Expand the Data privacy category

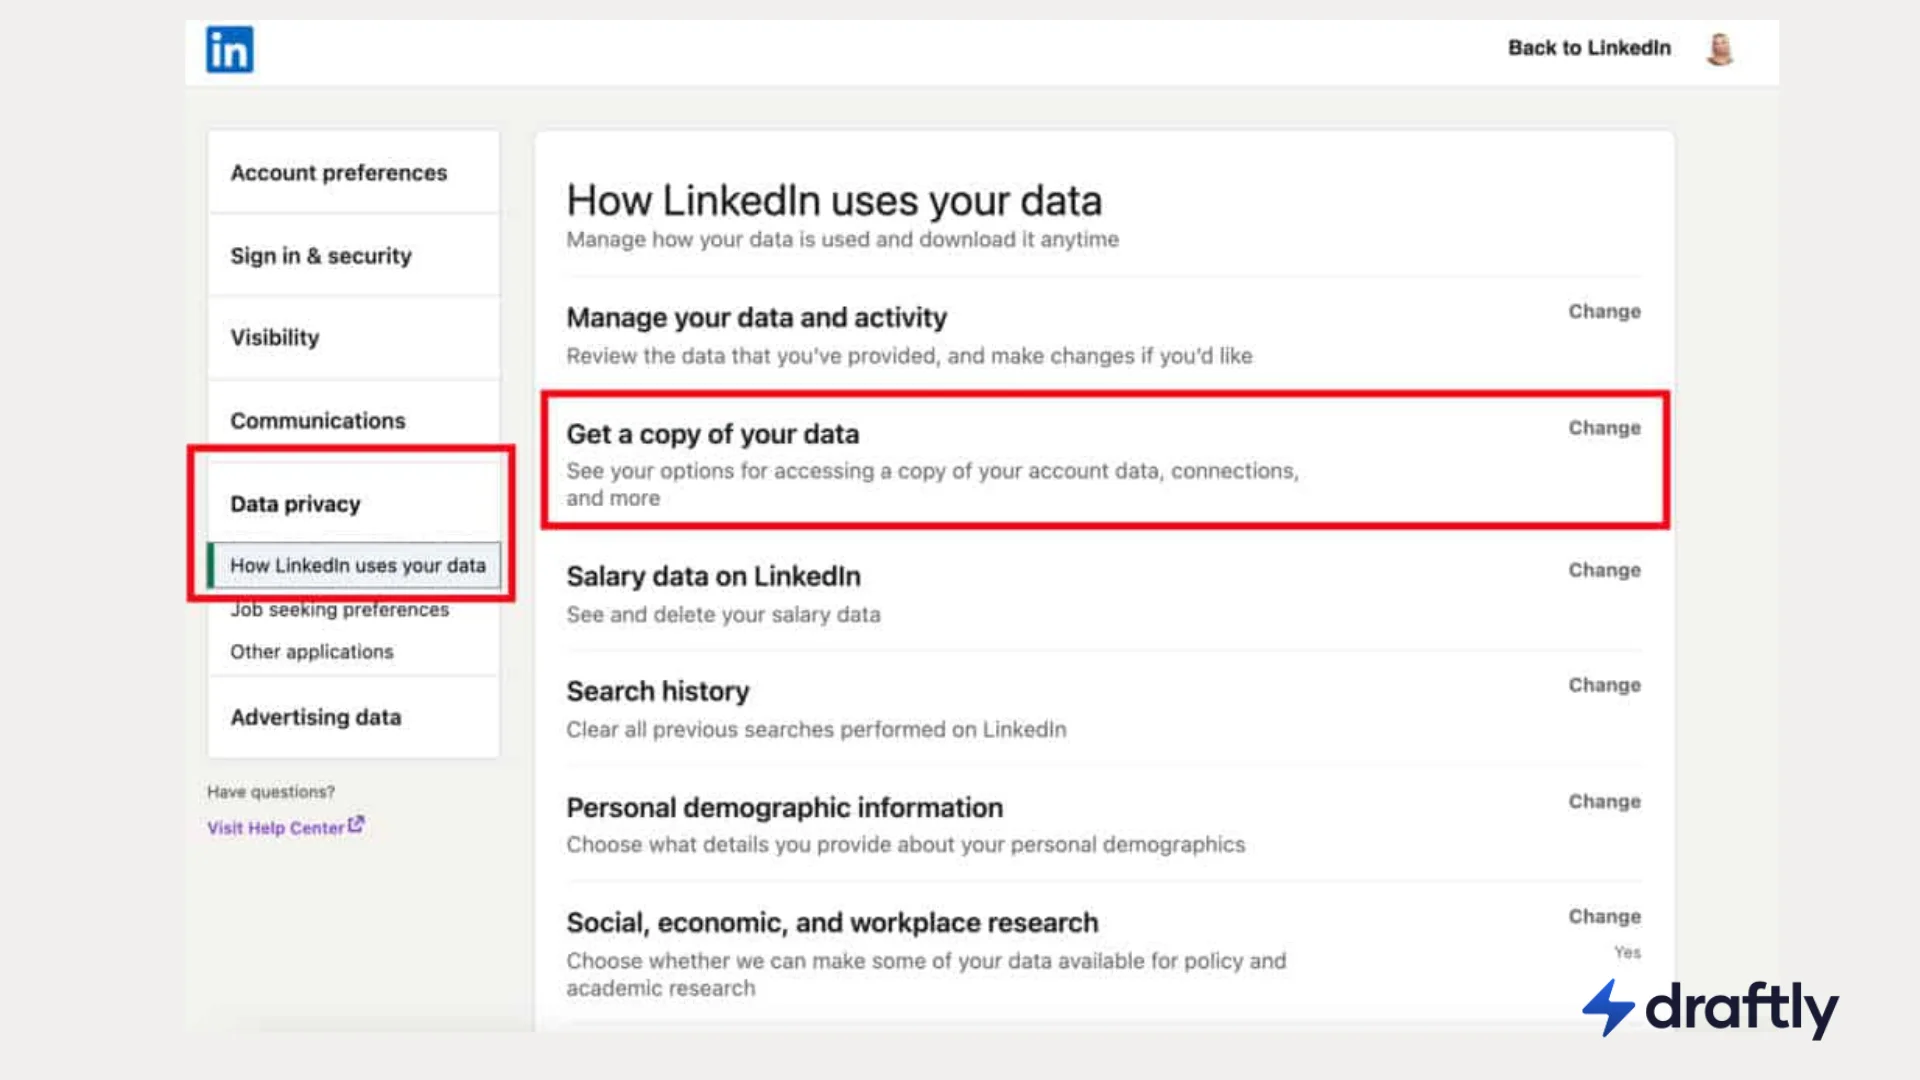pos(295,503)
